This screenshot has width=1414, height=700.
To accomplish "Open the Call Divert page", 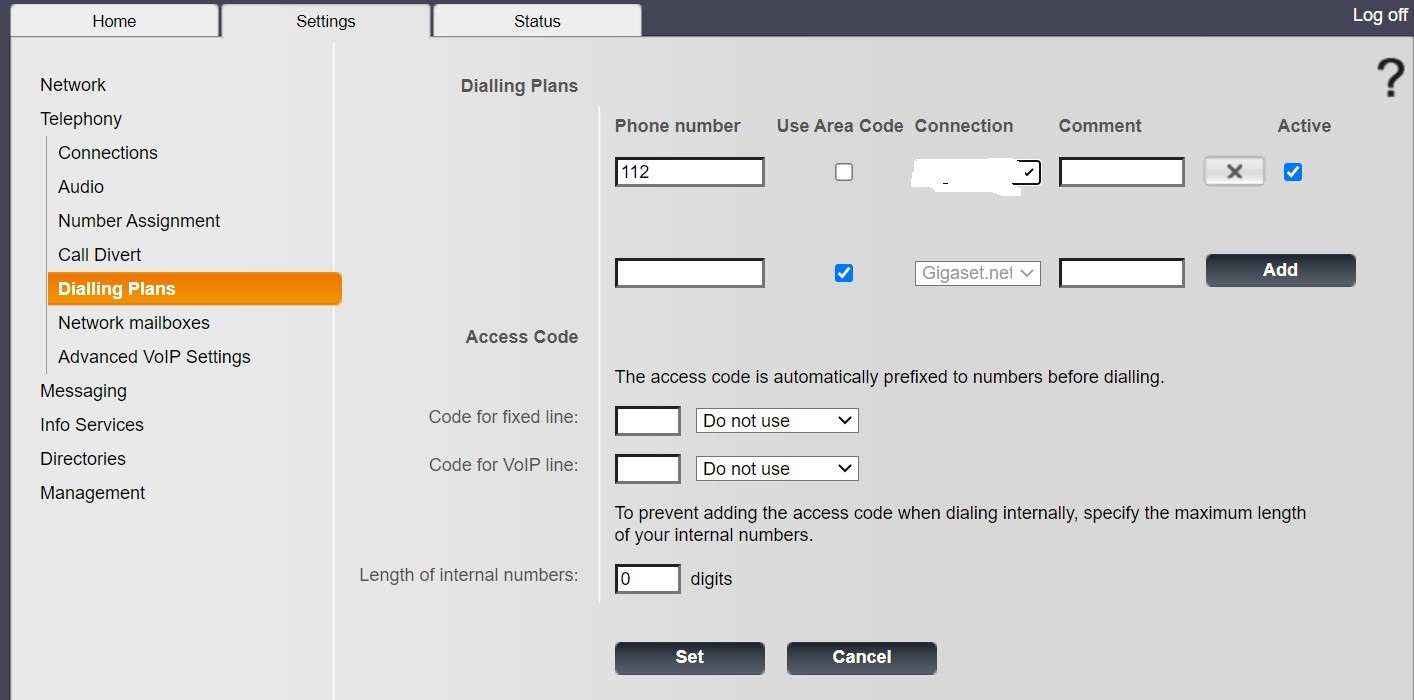I will (x=100, y=255).
